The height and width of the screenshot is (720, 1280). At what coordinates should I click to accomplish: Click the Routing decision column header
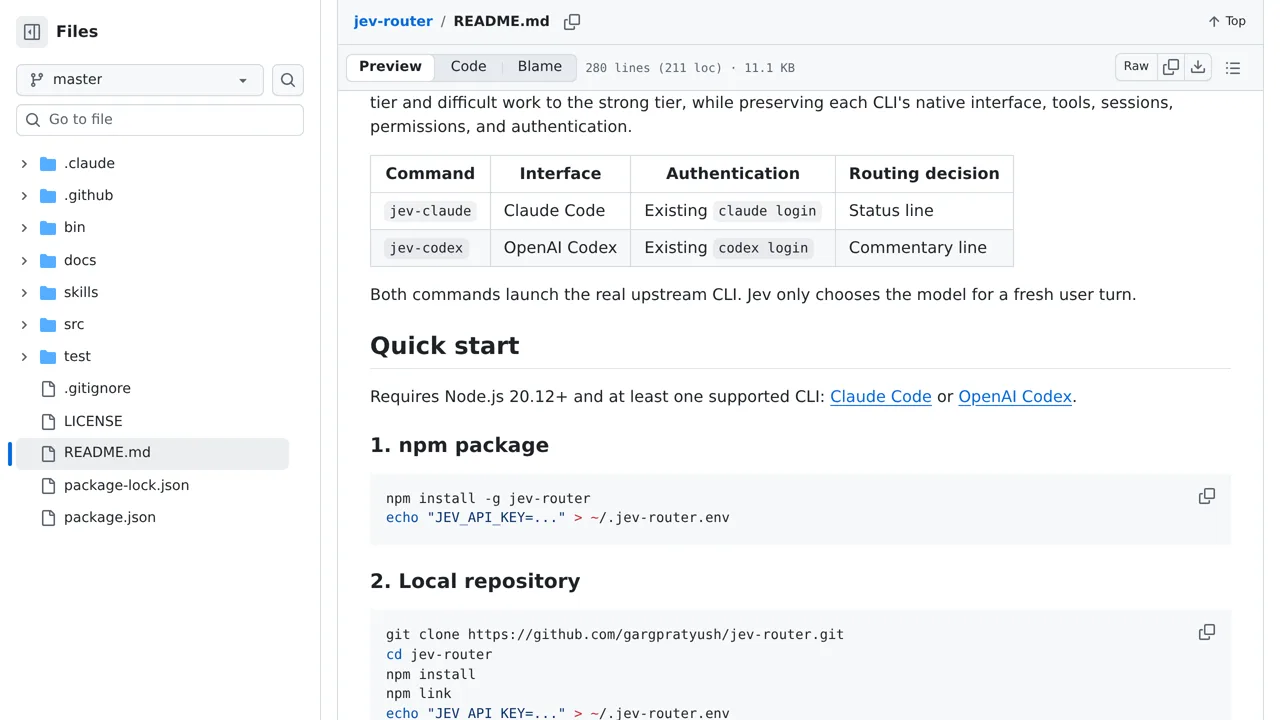(924, 174)
